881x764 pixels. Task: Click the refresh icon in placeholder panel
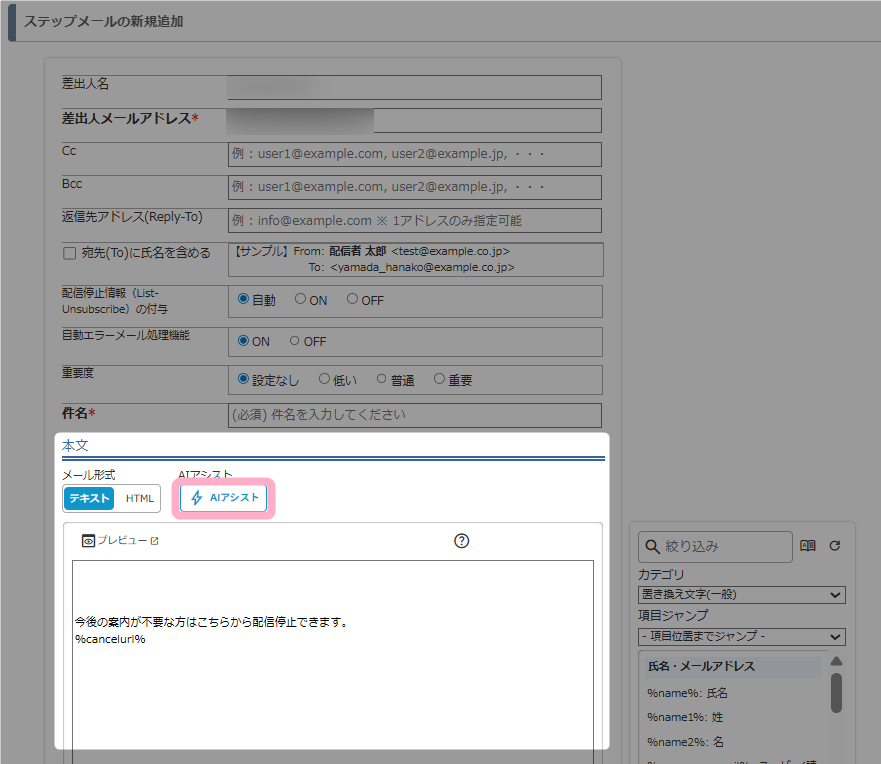(834, 546)
